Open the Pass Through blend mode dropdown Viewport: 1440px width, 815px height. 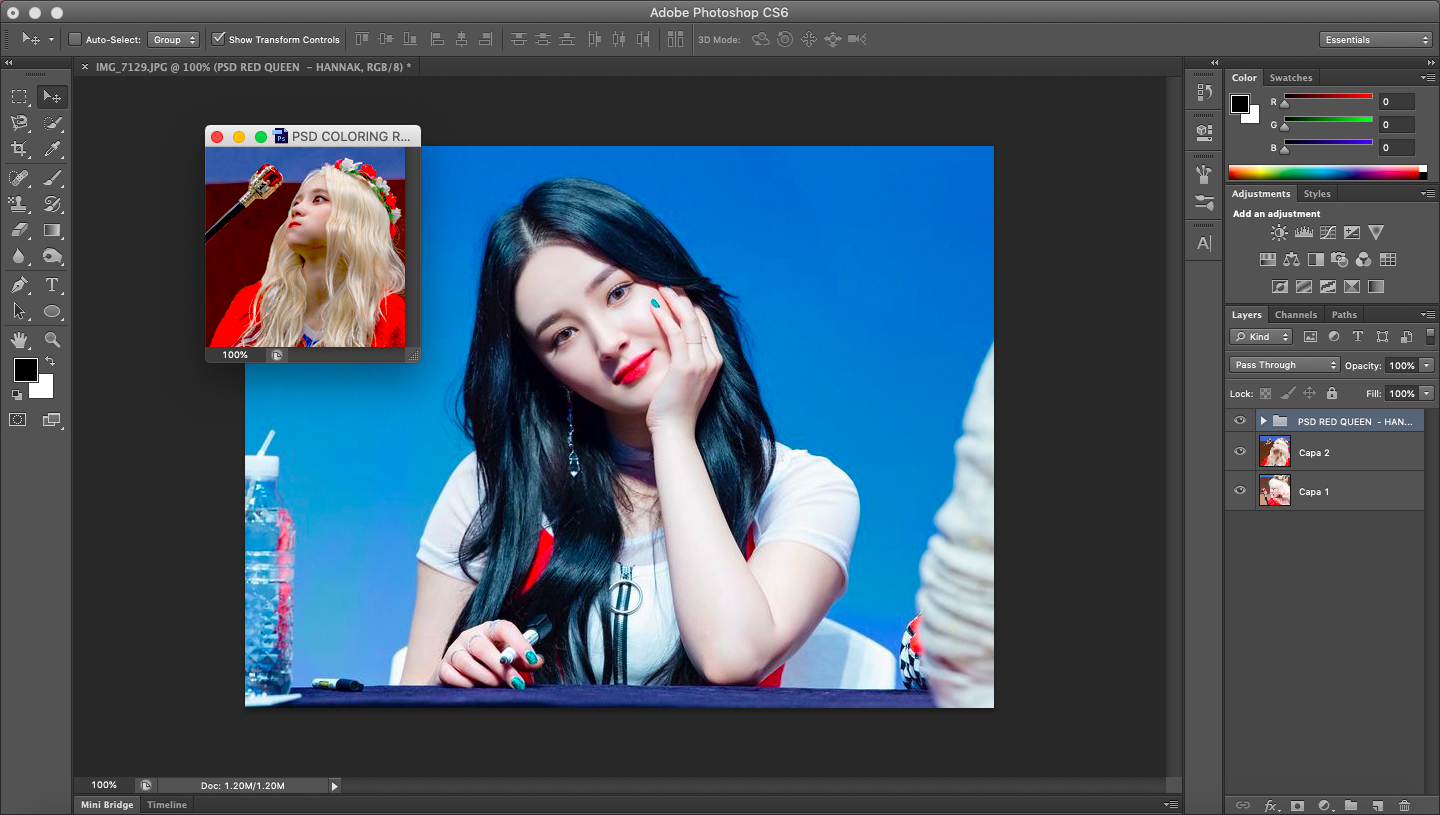[1284, 365]
